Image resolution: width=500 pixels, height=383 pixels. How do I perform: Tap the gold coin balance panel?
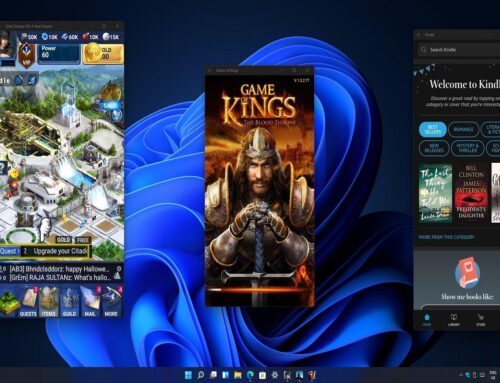[x=103, y=53]
